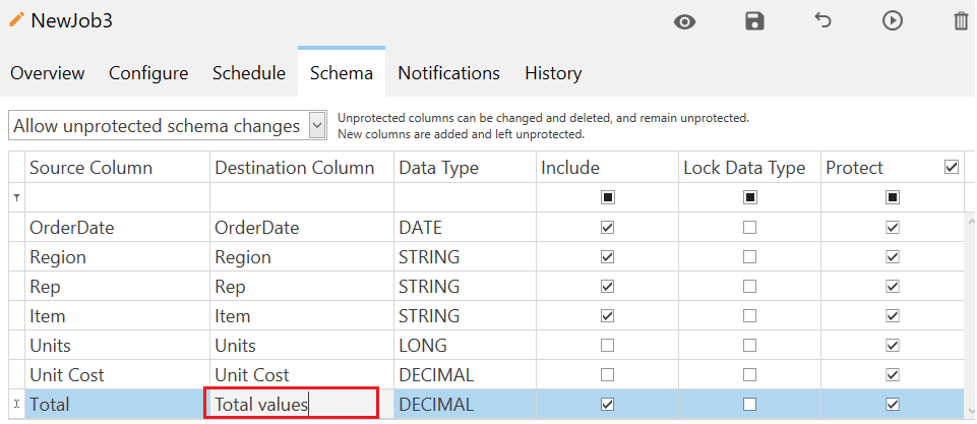Select the Total source column cell
This screenshot has height=424, width=977.
[x=117, y=405]
